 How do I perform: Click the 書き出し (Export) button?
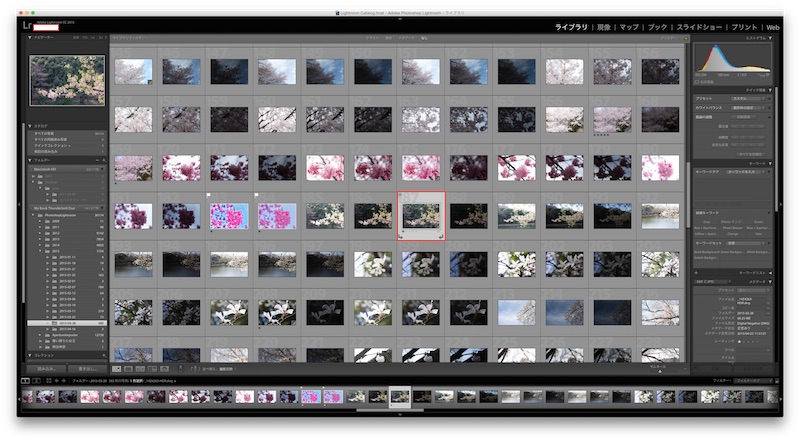(x=88, y=369)
